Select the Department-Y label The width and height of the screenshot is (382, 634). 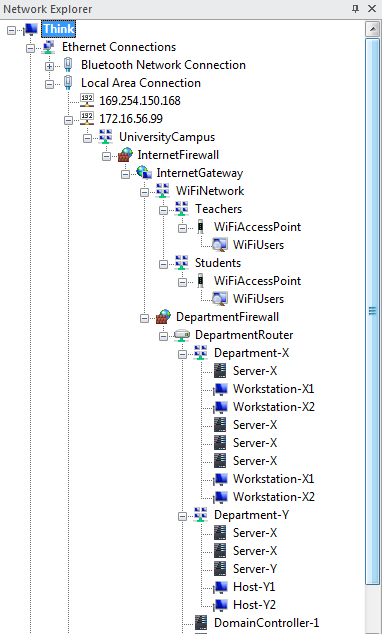tap(251, 515)
